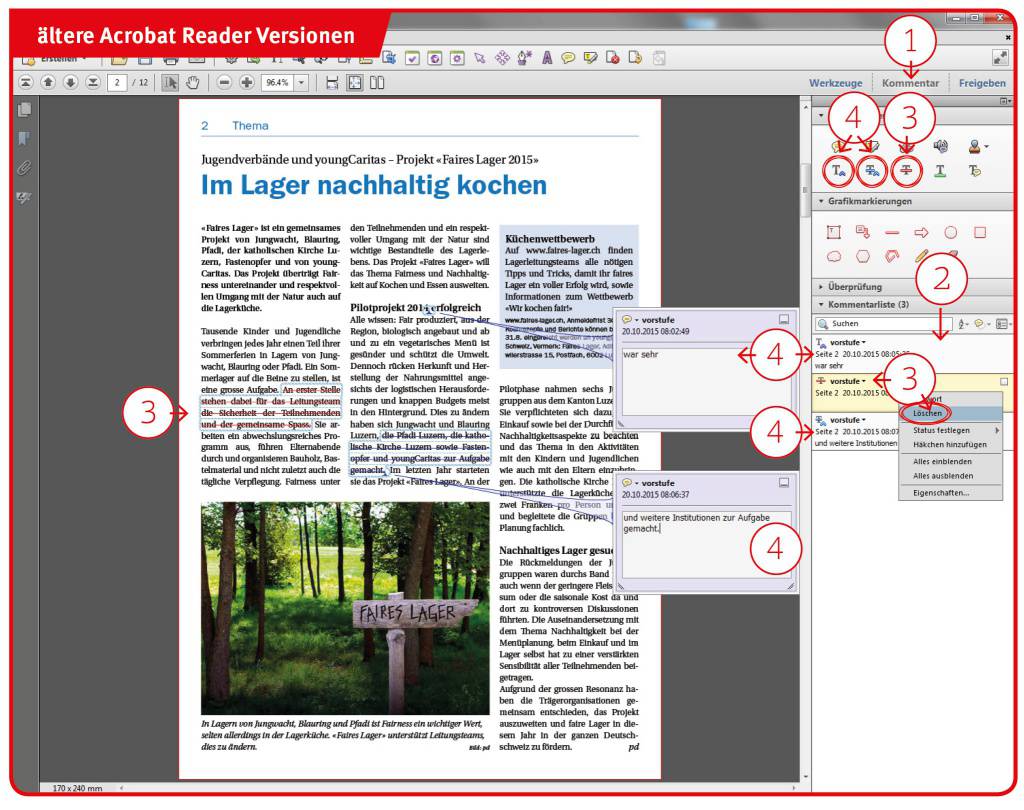Open page thumbnails in left sidebar
Image resolution: width=1024 pixels, height=810 pixels.
24,110
